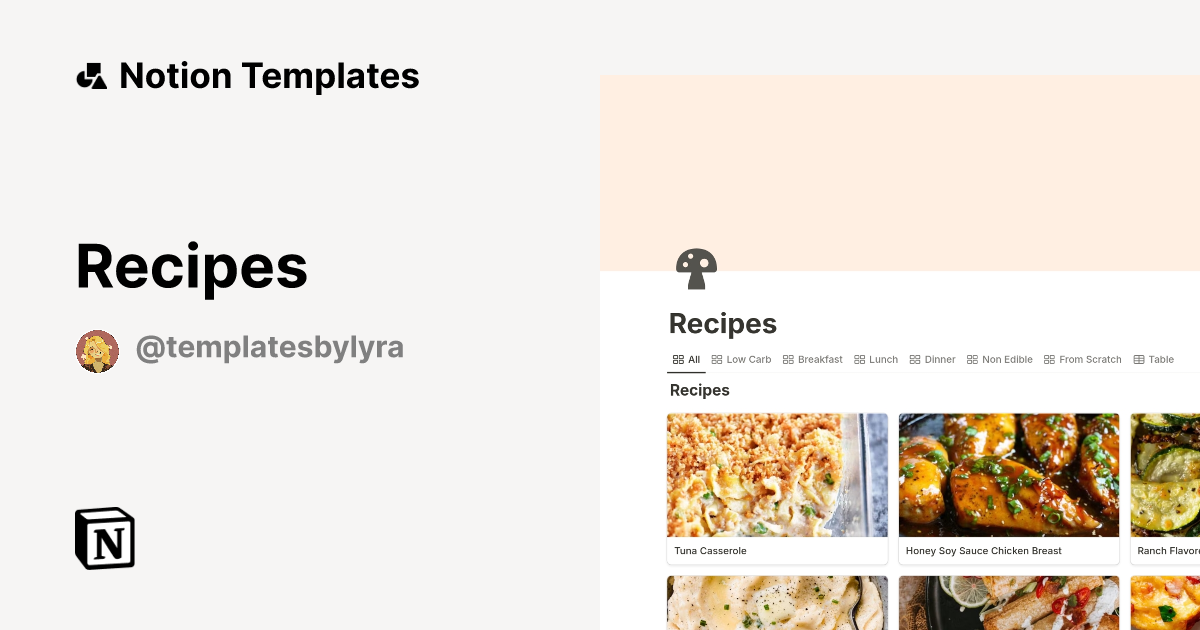Open the Tuna Casserole recipe card

(777, 489)
